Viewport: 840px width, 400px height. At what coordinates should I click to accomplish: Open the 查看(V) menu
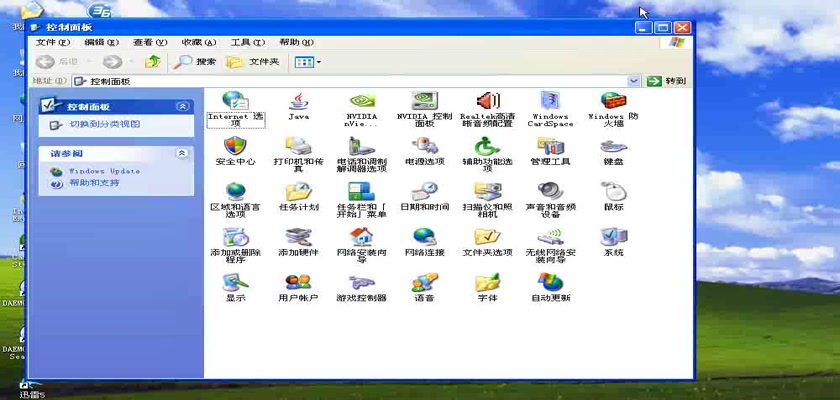(x=151, y=42)
